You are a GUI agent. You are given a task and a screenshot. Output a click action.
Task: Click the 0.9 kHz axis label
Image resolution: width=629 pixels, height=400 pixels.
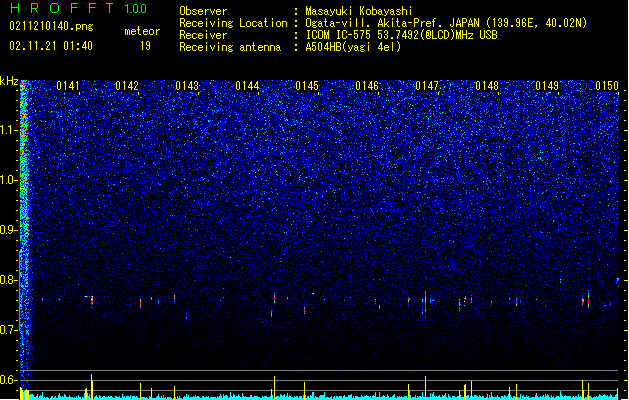(x=9, y=230)
